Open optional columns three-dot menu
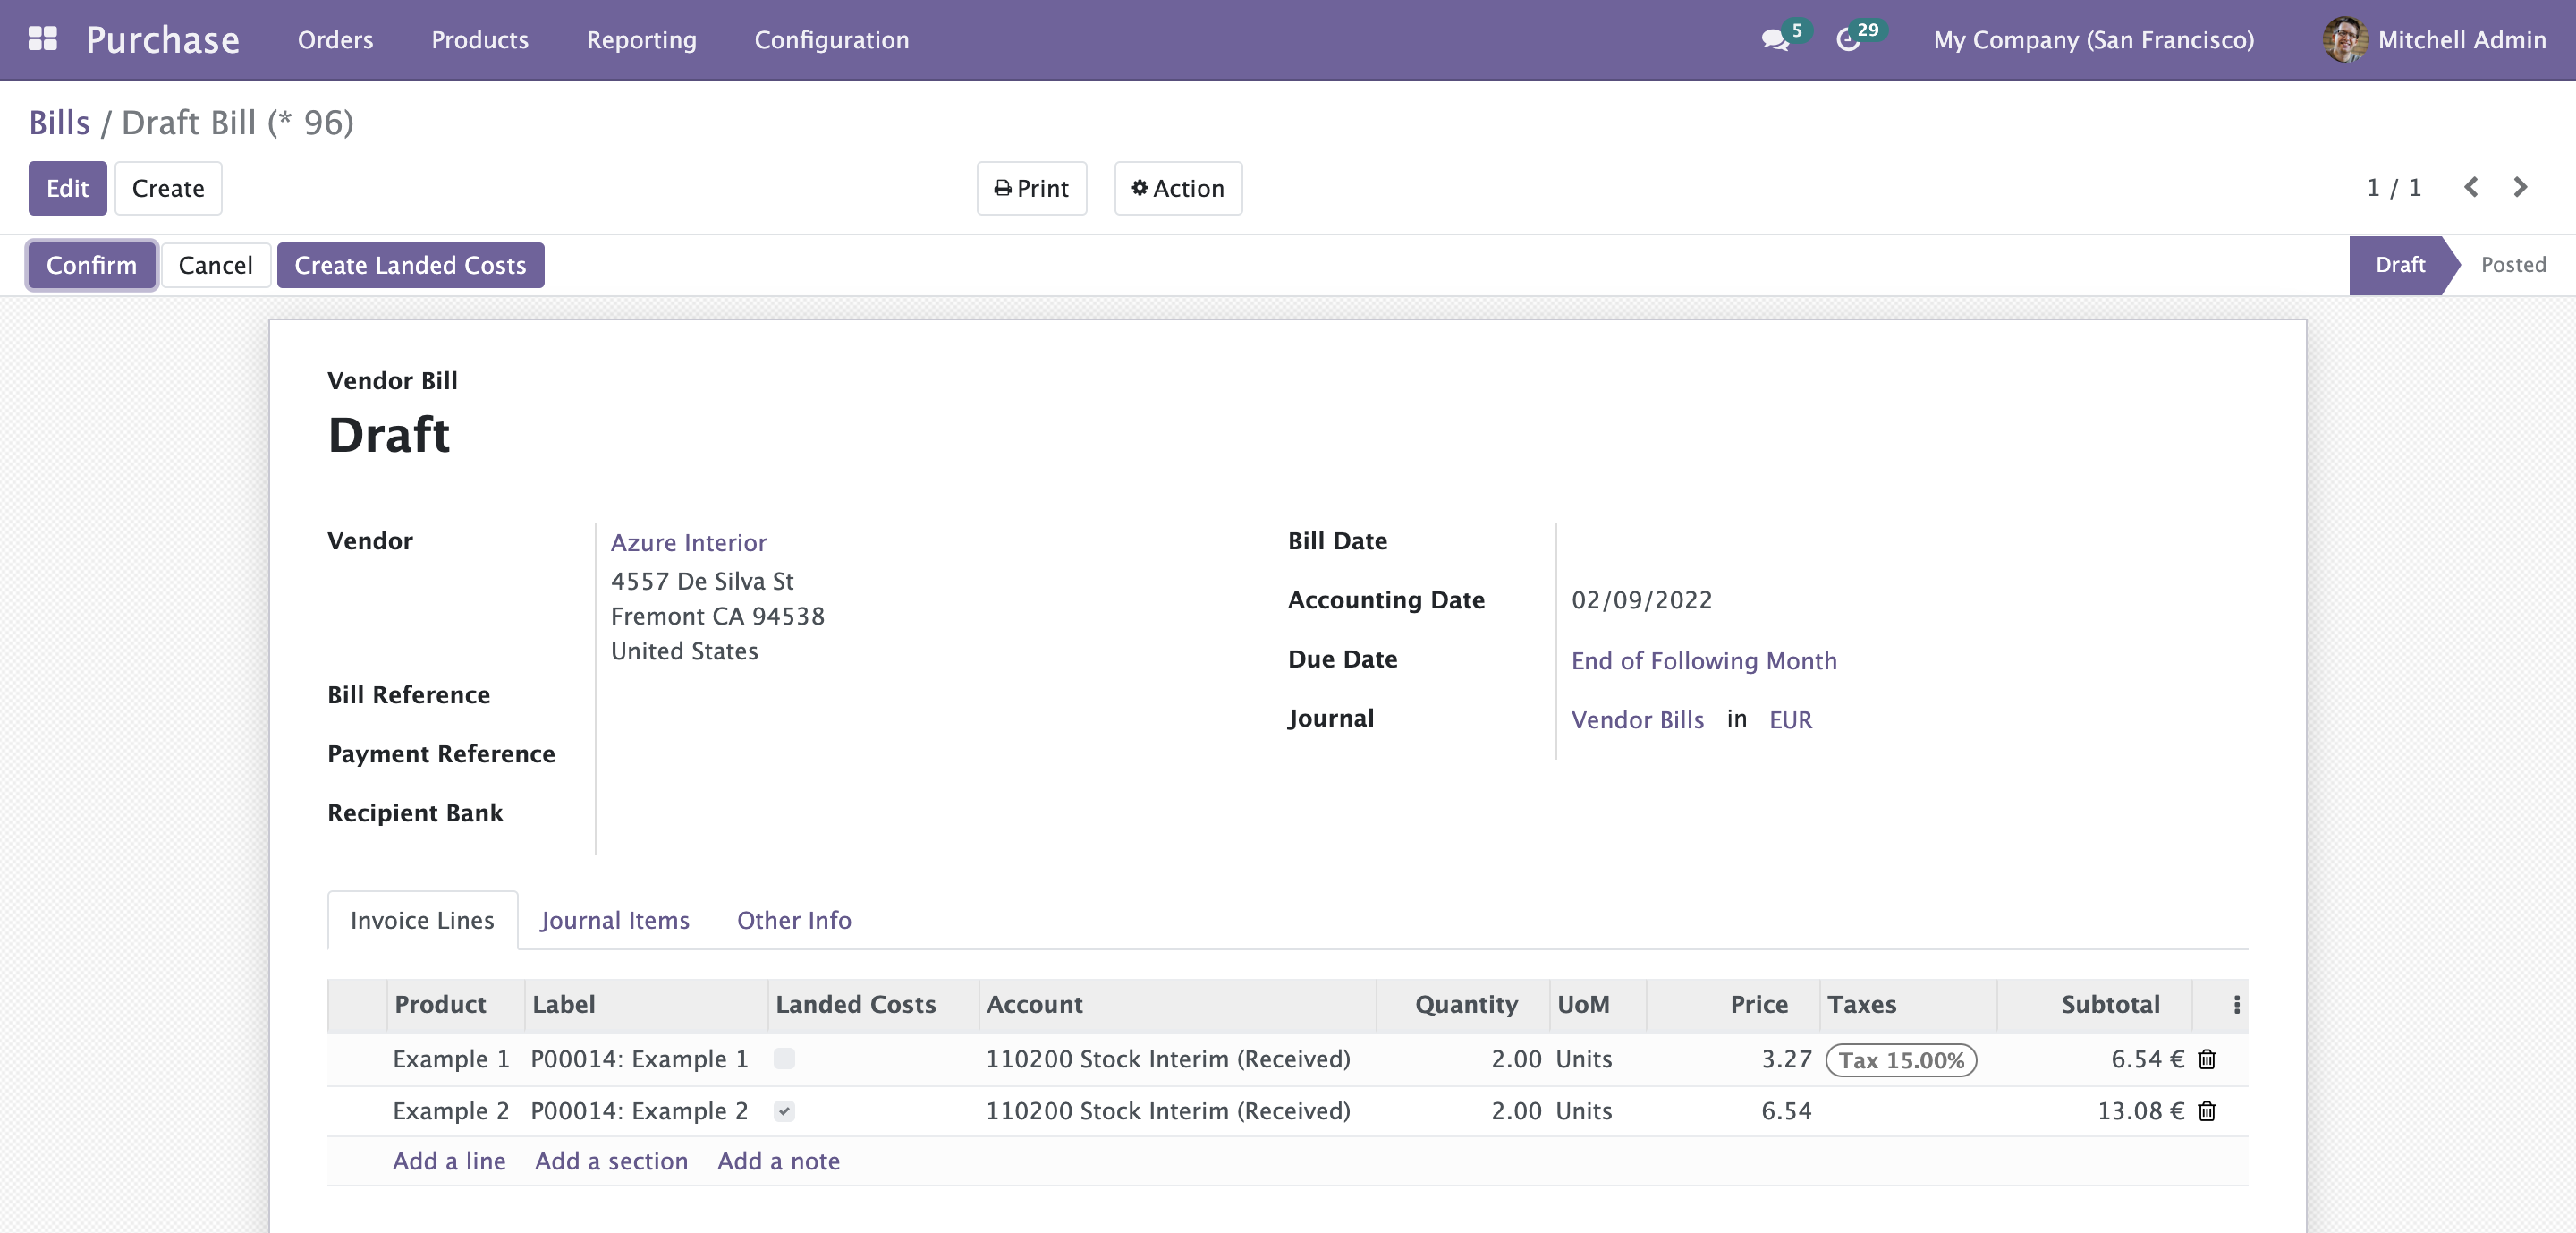This screenshot has height=1233, width=2576. 2236,1004
